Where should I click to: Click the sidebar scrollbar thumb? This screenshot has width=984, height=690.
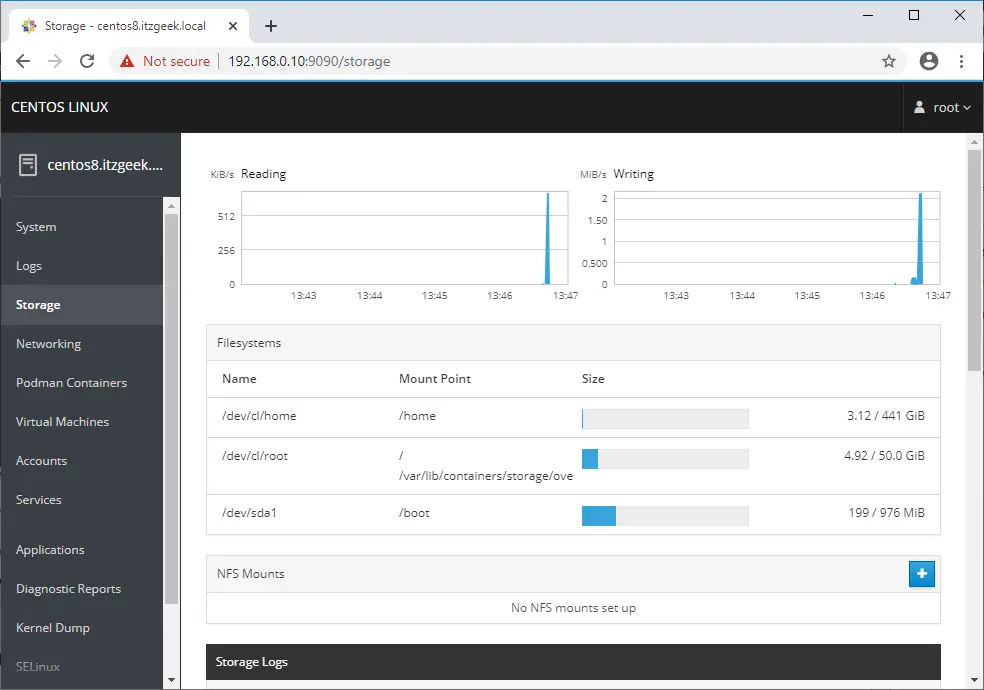click(x=171, y=409)
